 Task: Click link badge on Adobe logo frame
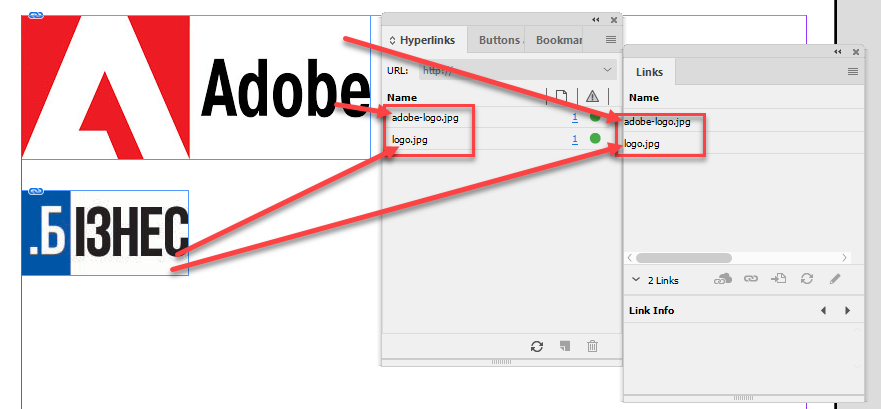[x=36, y=15]
